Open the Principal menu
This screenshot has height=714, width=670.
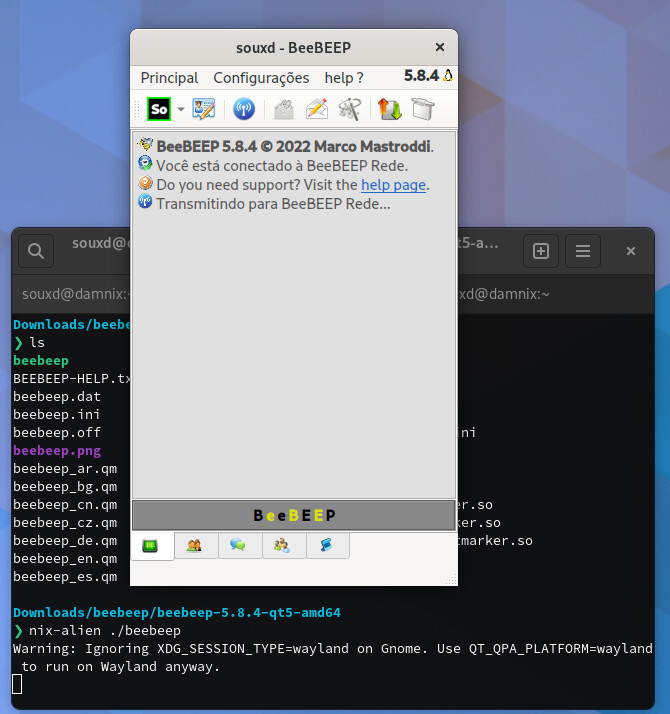point(169,77)
